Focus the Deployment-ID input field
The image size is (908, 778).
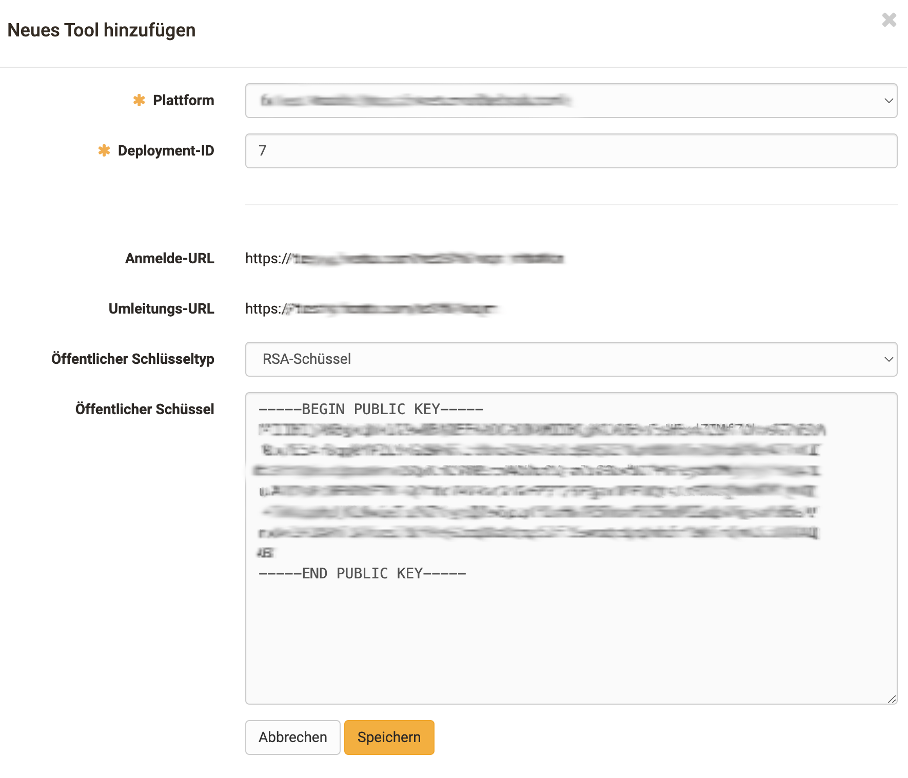coord(570,151)
